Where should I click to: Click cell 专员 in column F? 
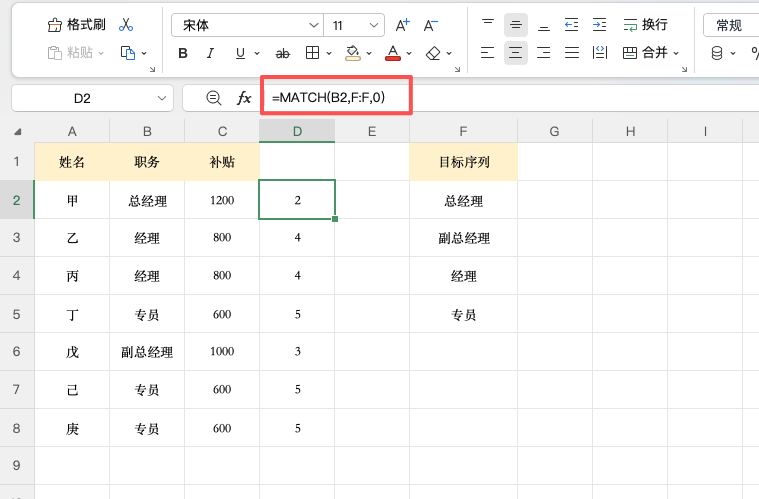(x=464, y=314)
